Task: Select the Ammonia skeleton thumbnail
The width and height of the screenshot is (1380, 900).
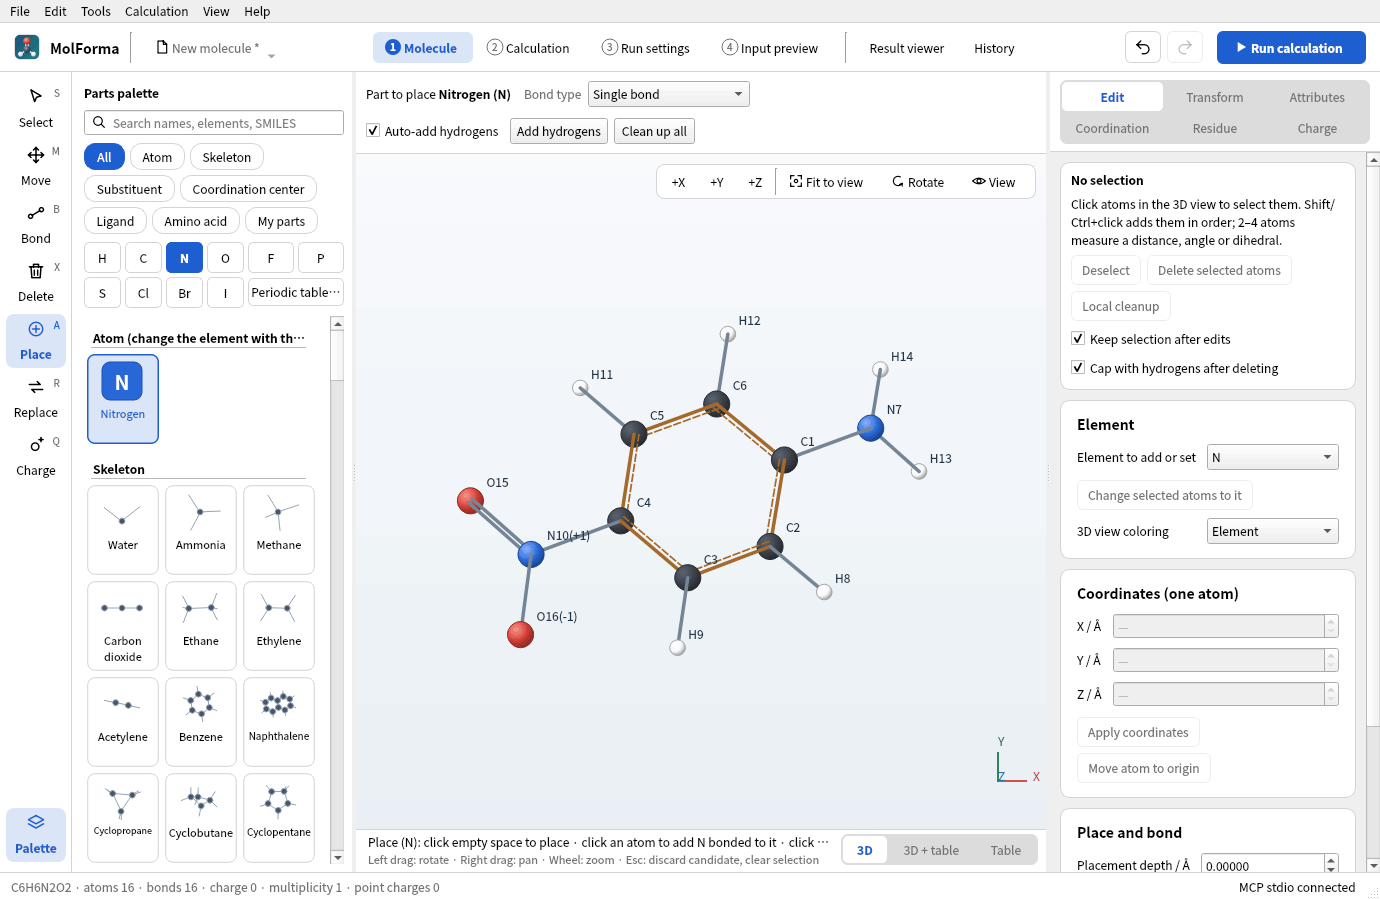Action: click(201, 530)
